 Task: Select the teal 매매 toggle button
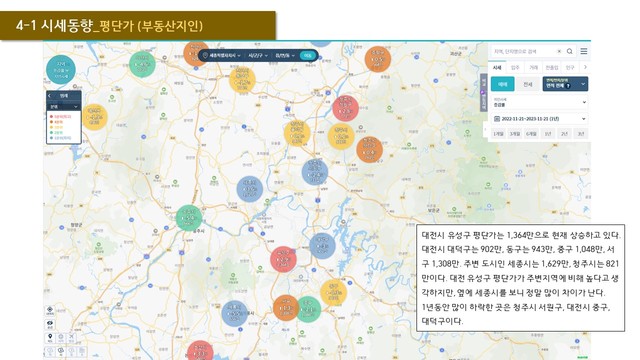click(x=502, y=84)
